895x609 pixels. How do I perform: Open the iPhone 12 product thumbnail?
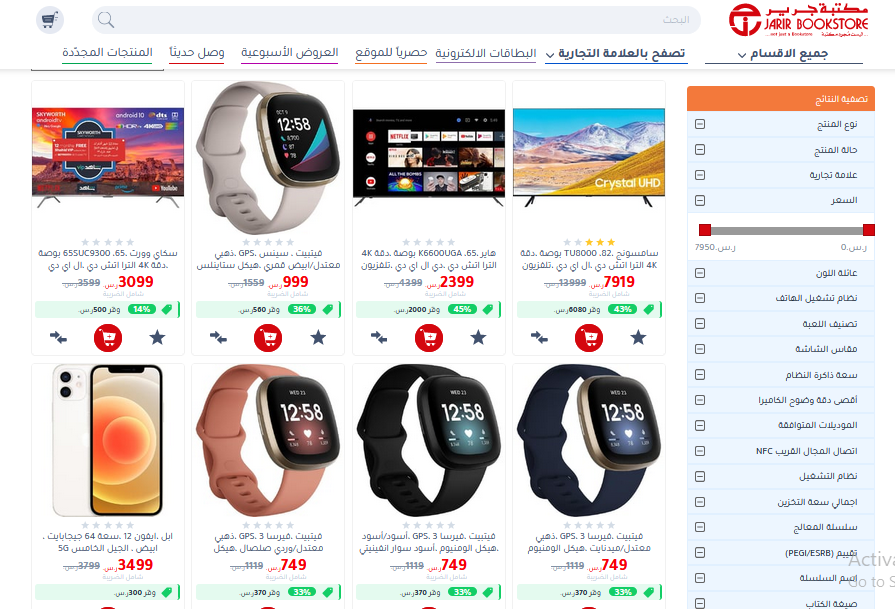108,441
